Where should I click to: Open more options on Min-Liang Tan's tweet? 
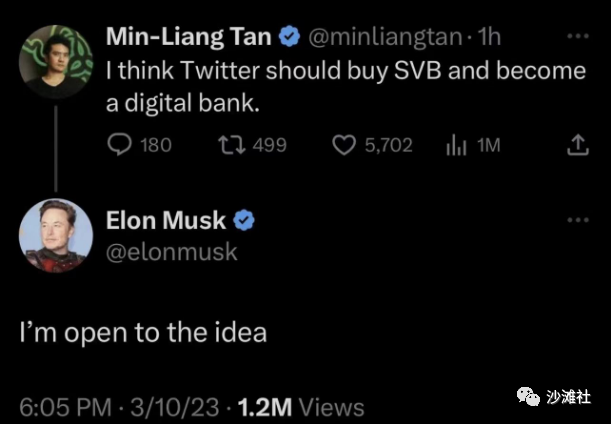(577, 36)
